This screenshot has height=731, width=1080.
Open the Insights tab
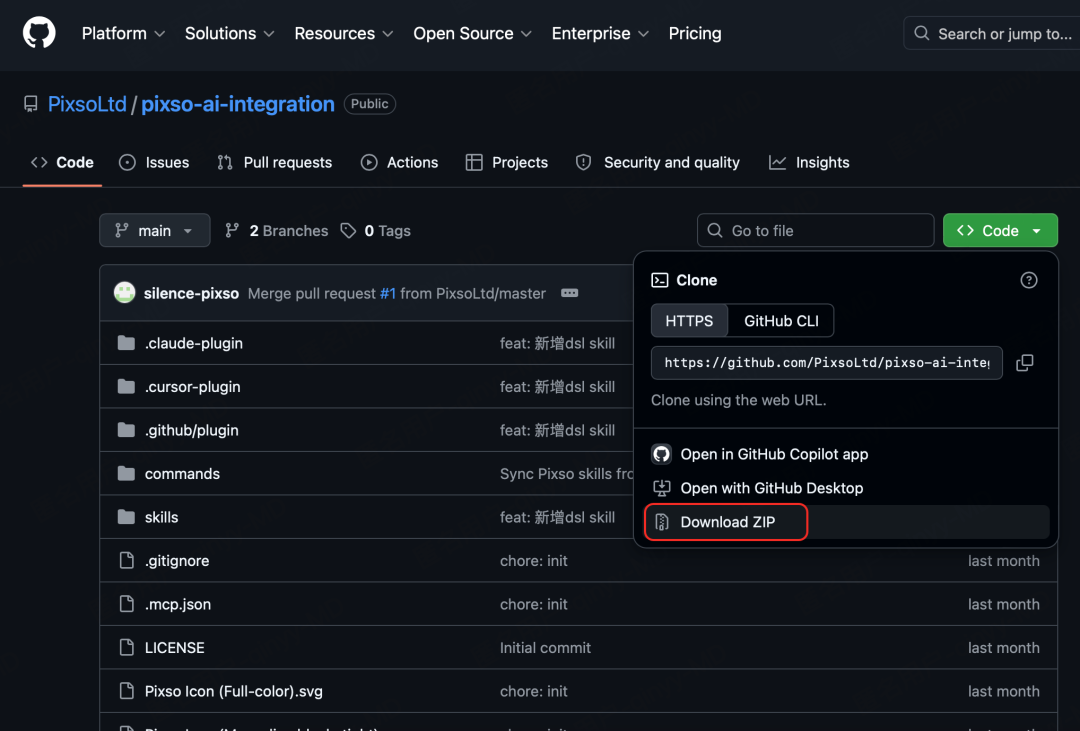[809, 163]
